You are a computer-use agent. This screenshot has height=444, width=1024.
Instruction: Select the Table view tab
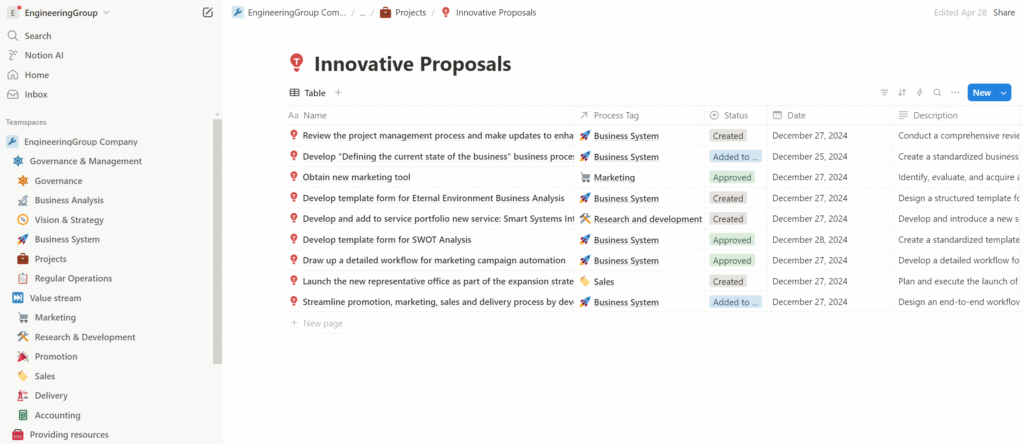point(307,93)
